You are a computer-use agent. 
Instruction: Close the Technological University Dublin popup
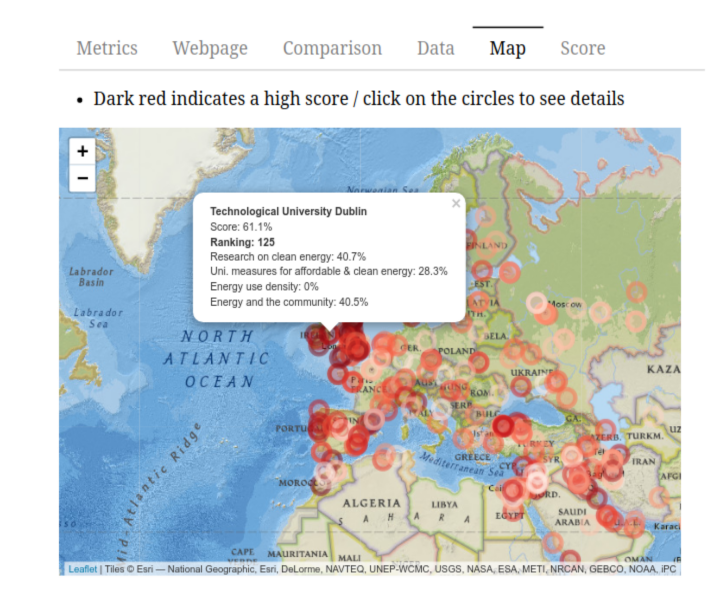point(456,204)
